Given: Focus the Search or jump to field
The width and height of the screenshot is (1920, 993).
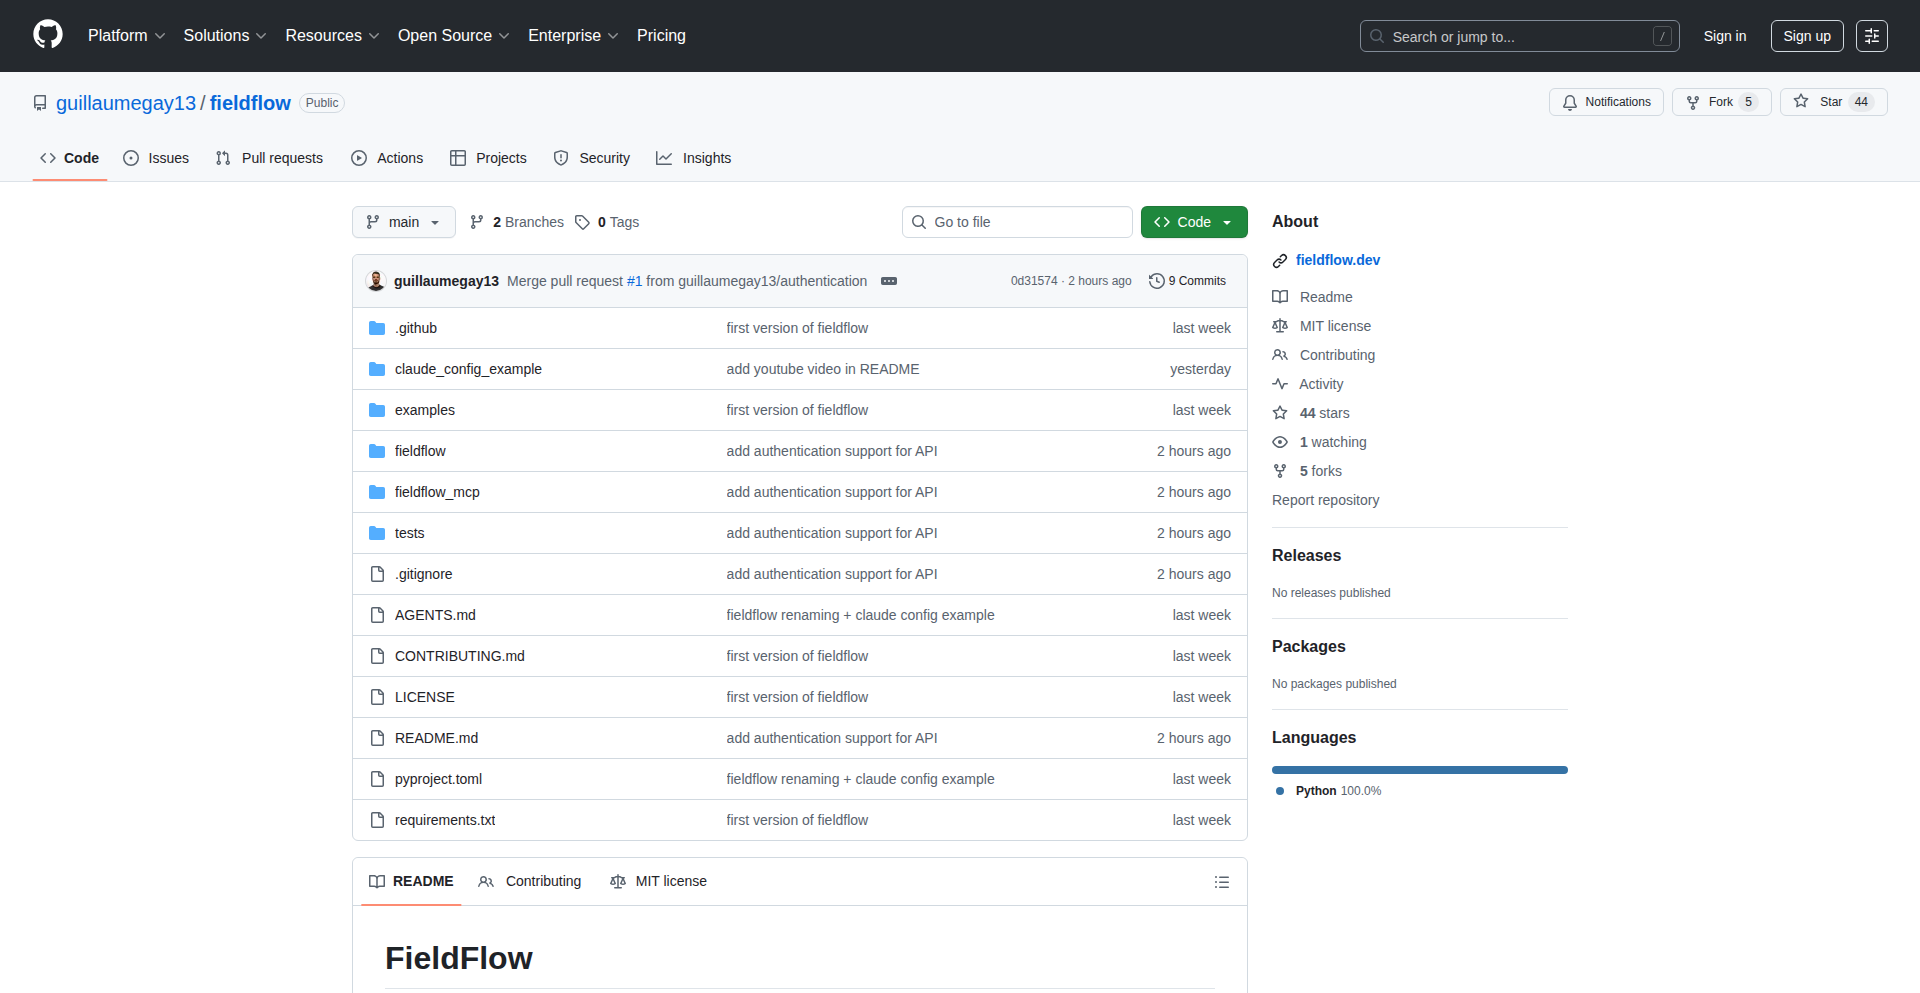Looking at the screenshot, I should [1519, 36].
